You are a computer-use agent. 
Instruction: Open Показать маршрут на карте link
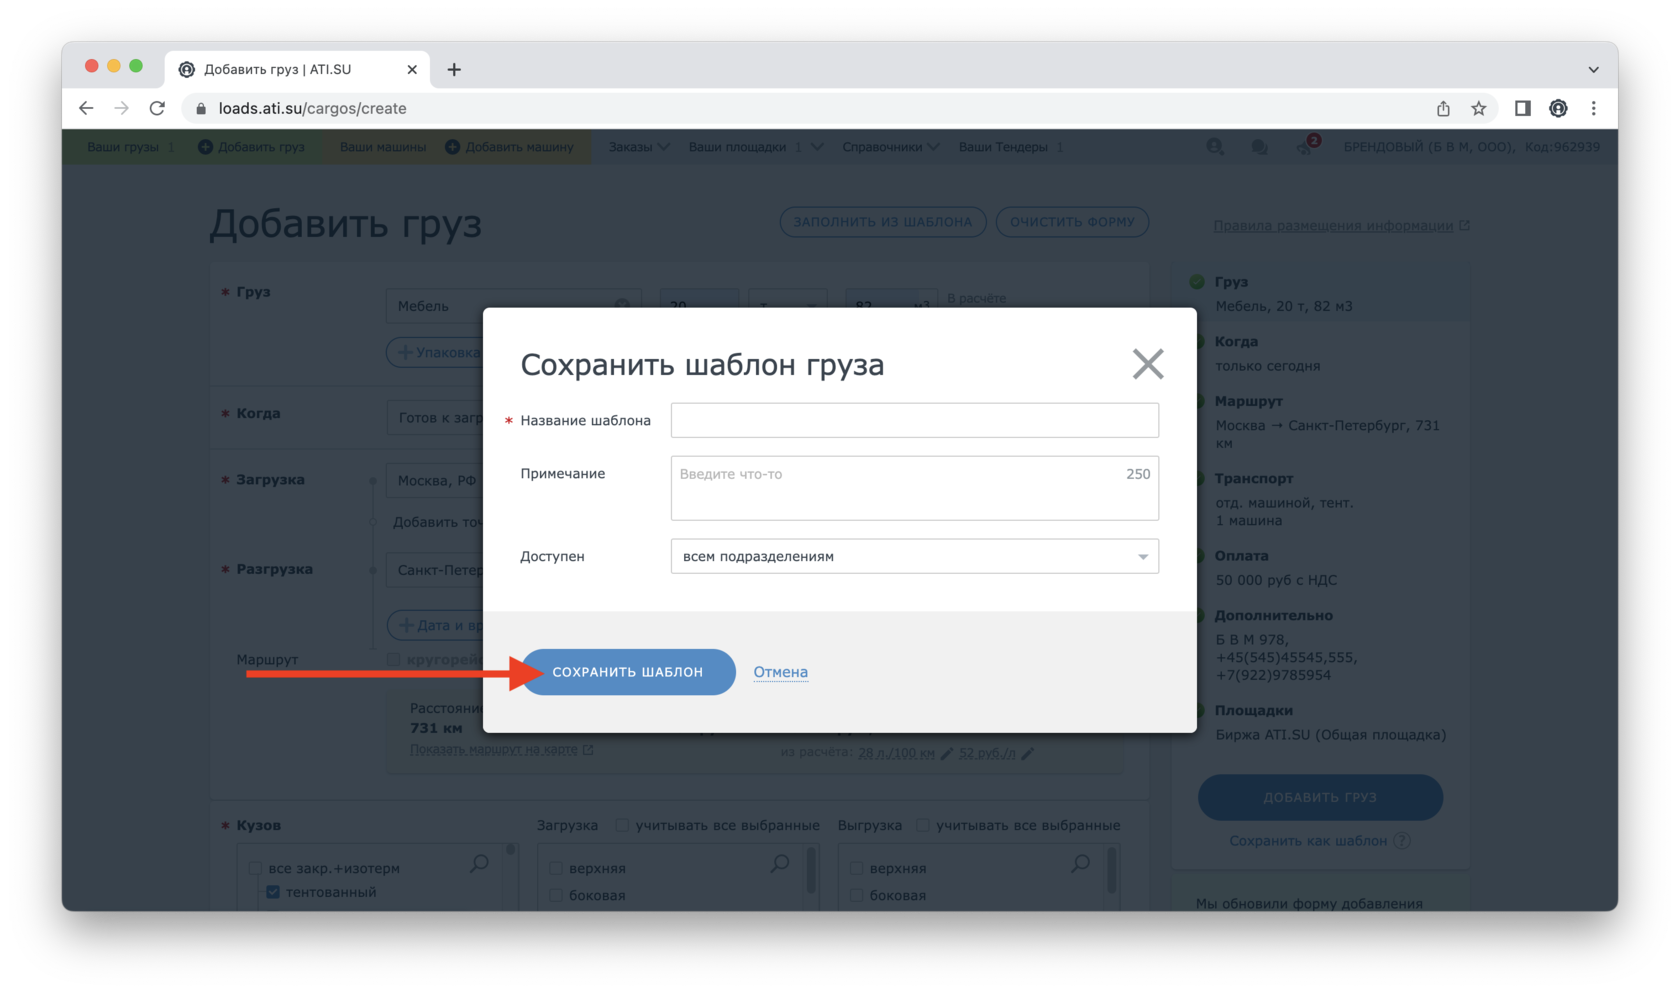494,749
